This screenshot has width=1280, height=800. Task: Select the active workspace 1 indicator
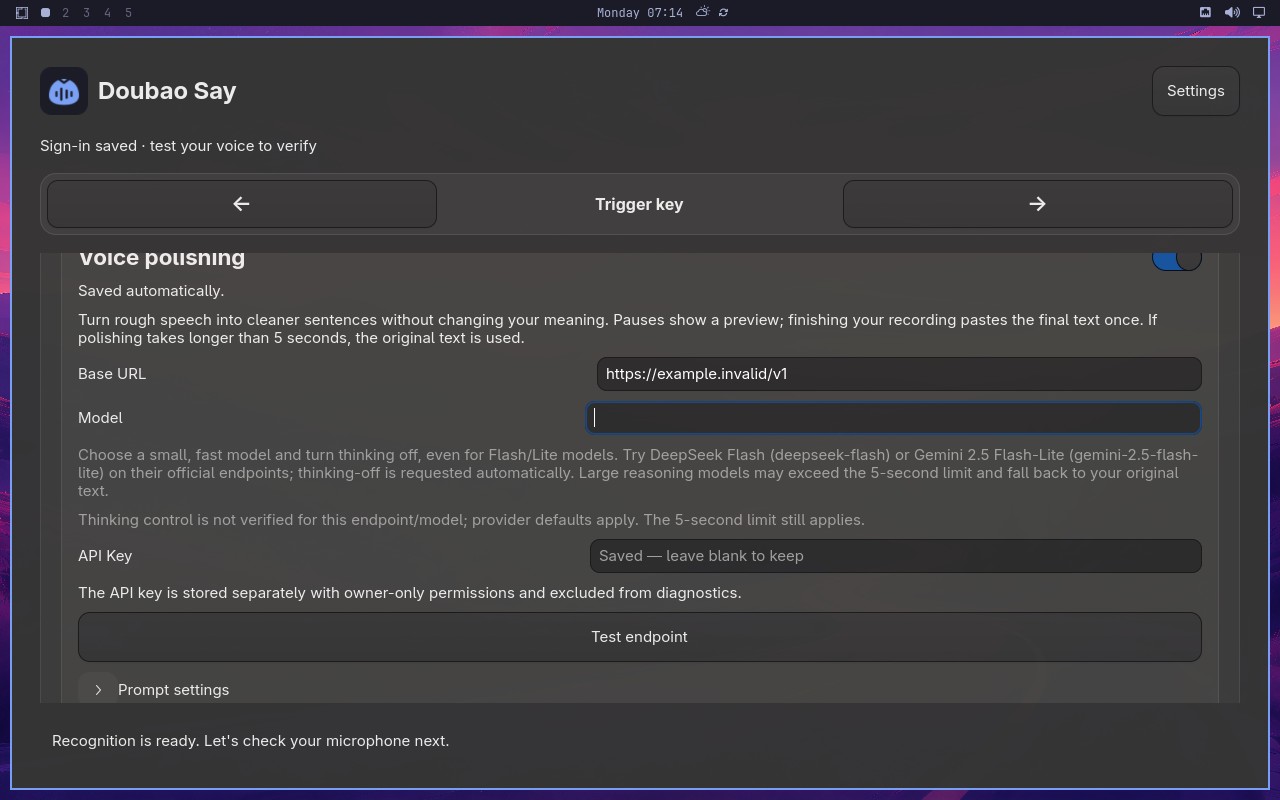click(x=45, y=13)
